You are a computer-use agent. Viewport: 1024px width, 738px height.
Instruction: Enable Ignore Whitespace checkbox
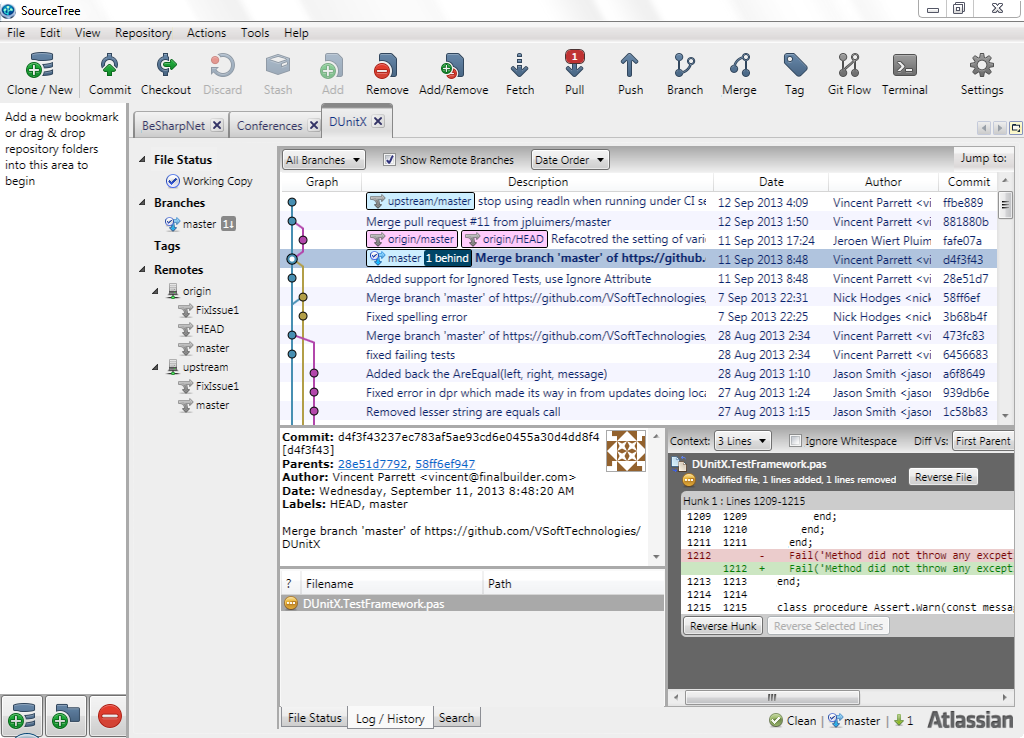(x=796, y=441)
